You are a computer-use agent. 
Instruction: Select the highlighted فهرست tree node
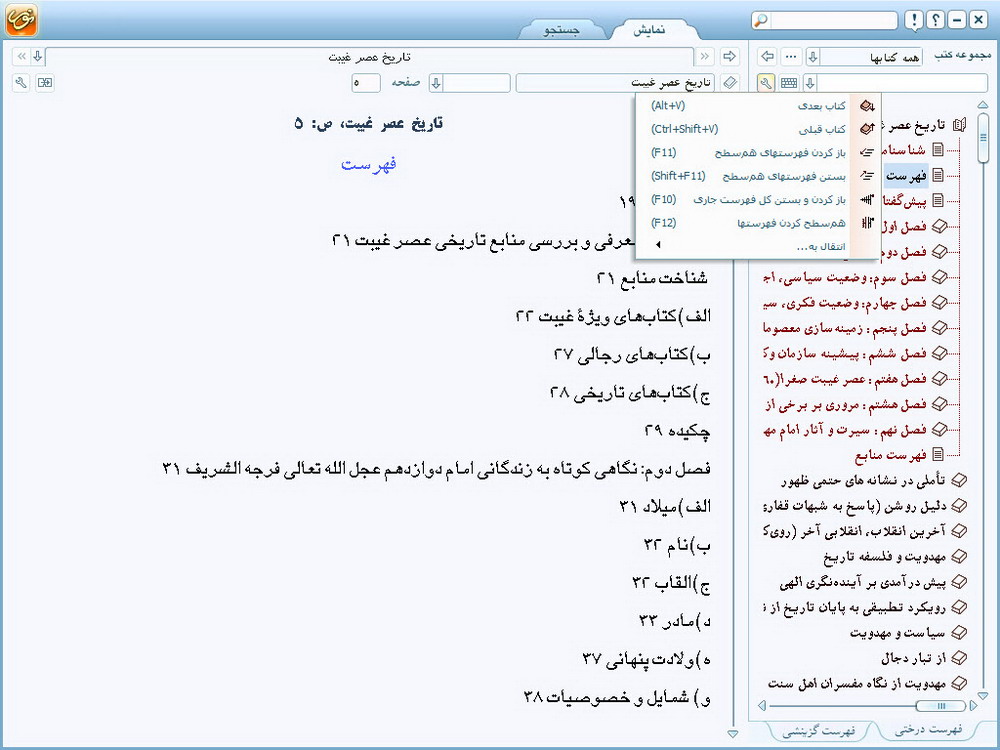click(x=906, y=175)
